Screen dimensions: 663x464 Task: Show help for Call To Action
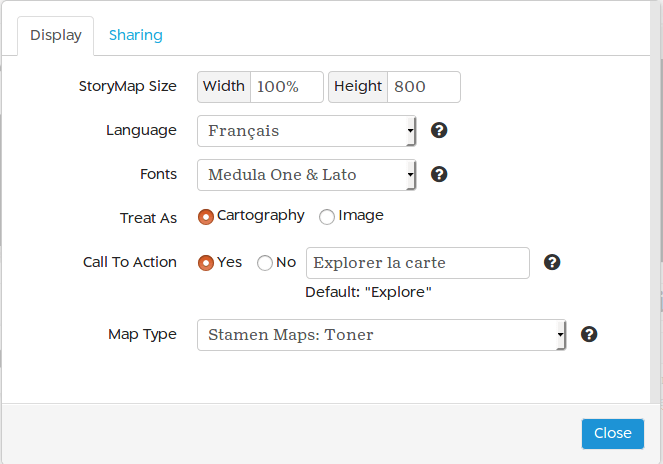point(552,262)
